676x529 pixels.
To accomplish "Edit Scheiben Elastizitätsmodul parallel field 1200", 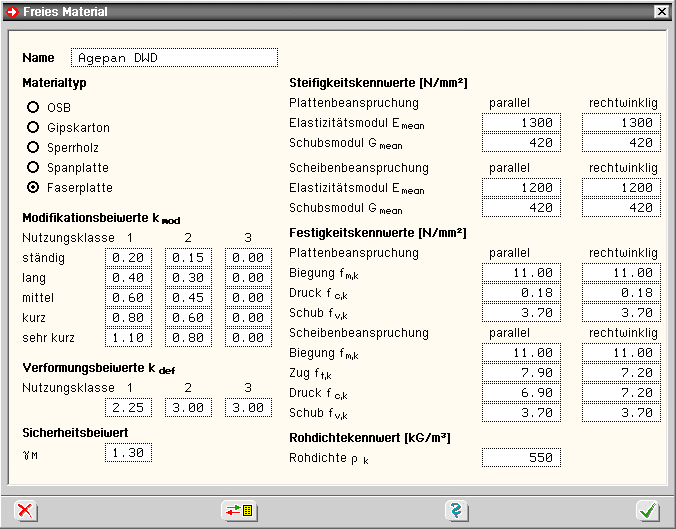I will [x=521, y=188].
